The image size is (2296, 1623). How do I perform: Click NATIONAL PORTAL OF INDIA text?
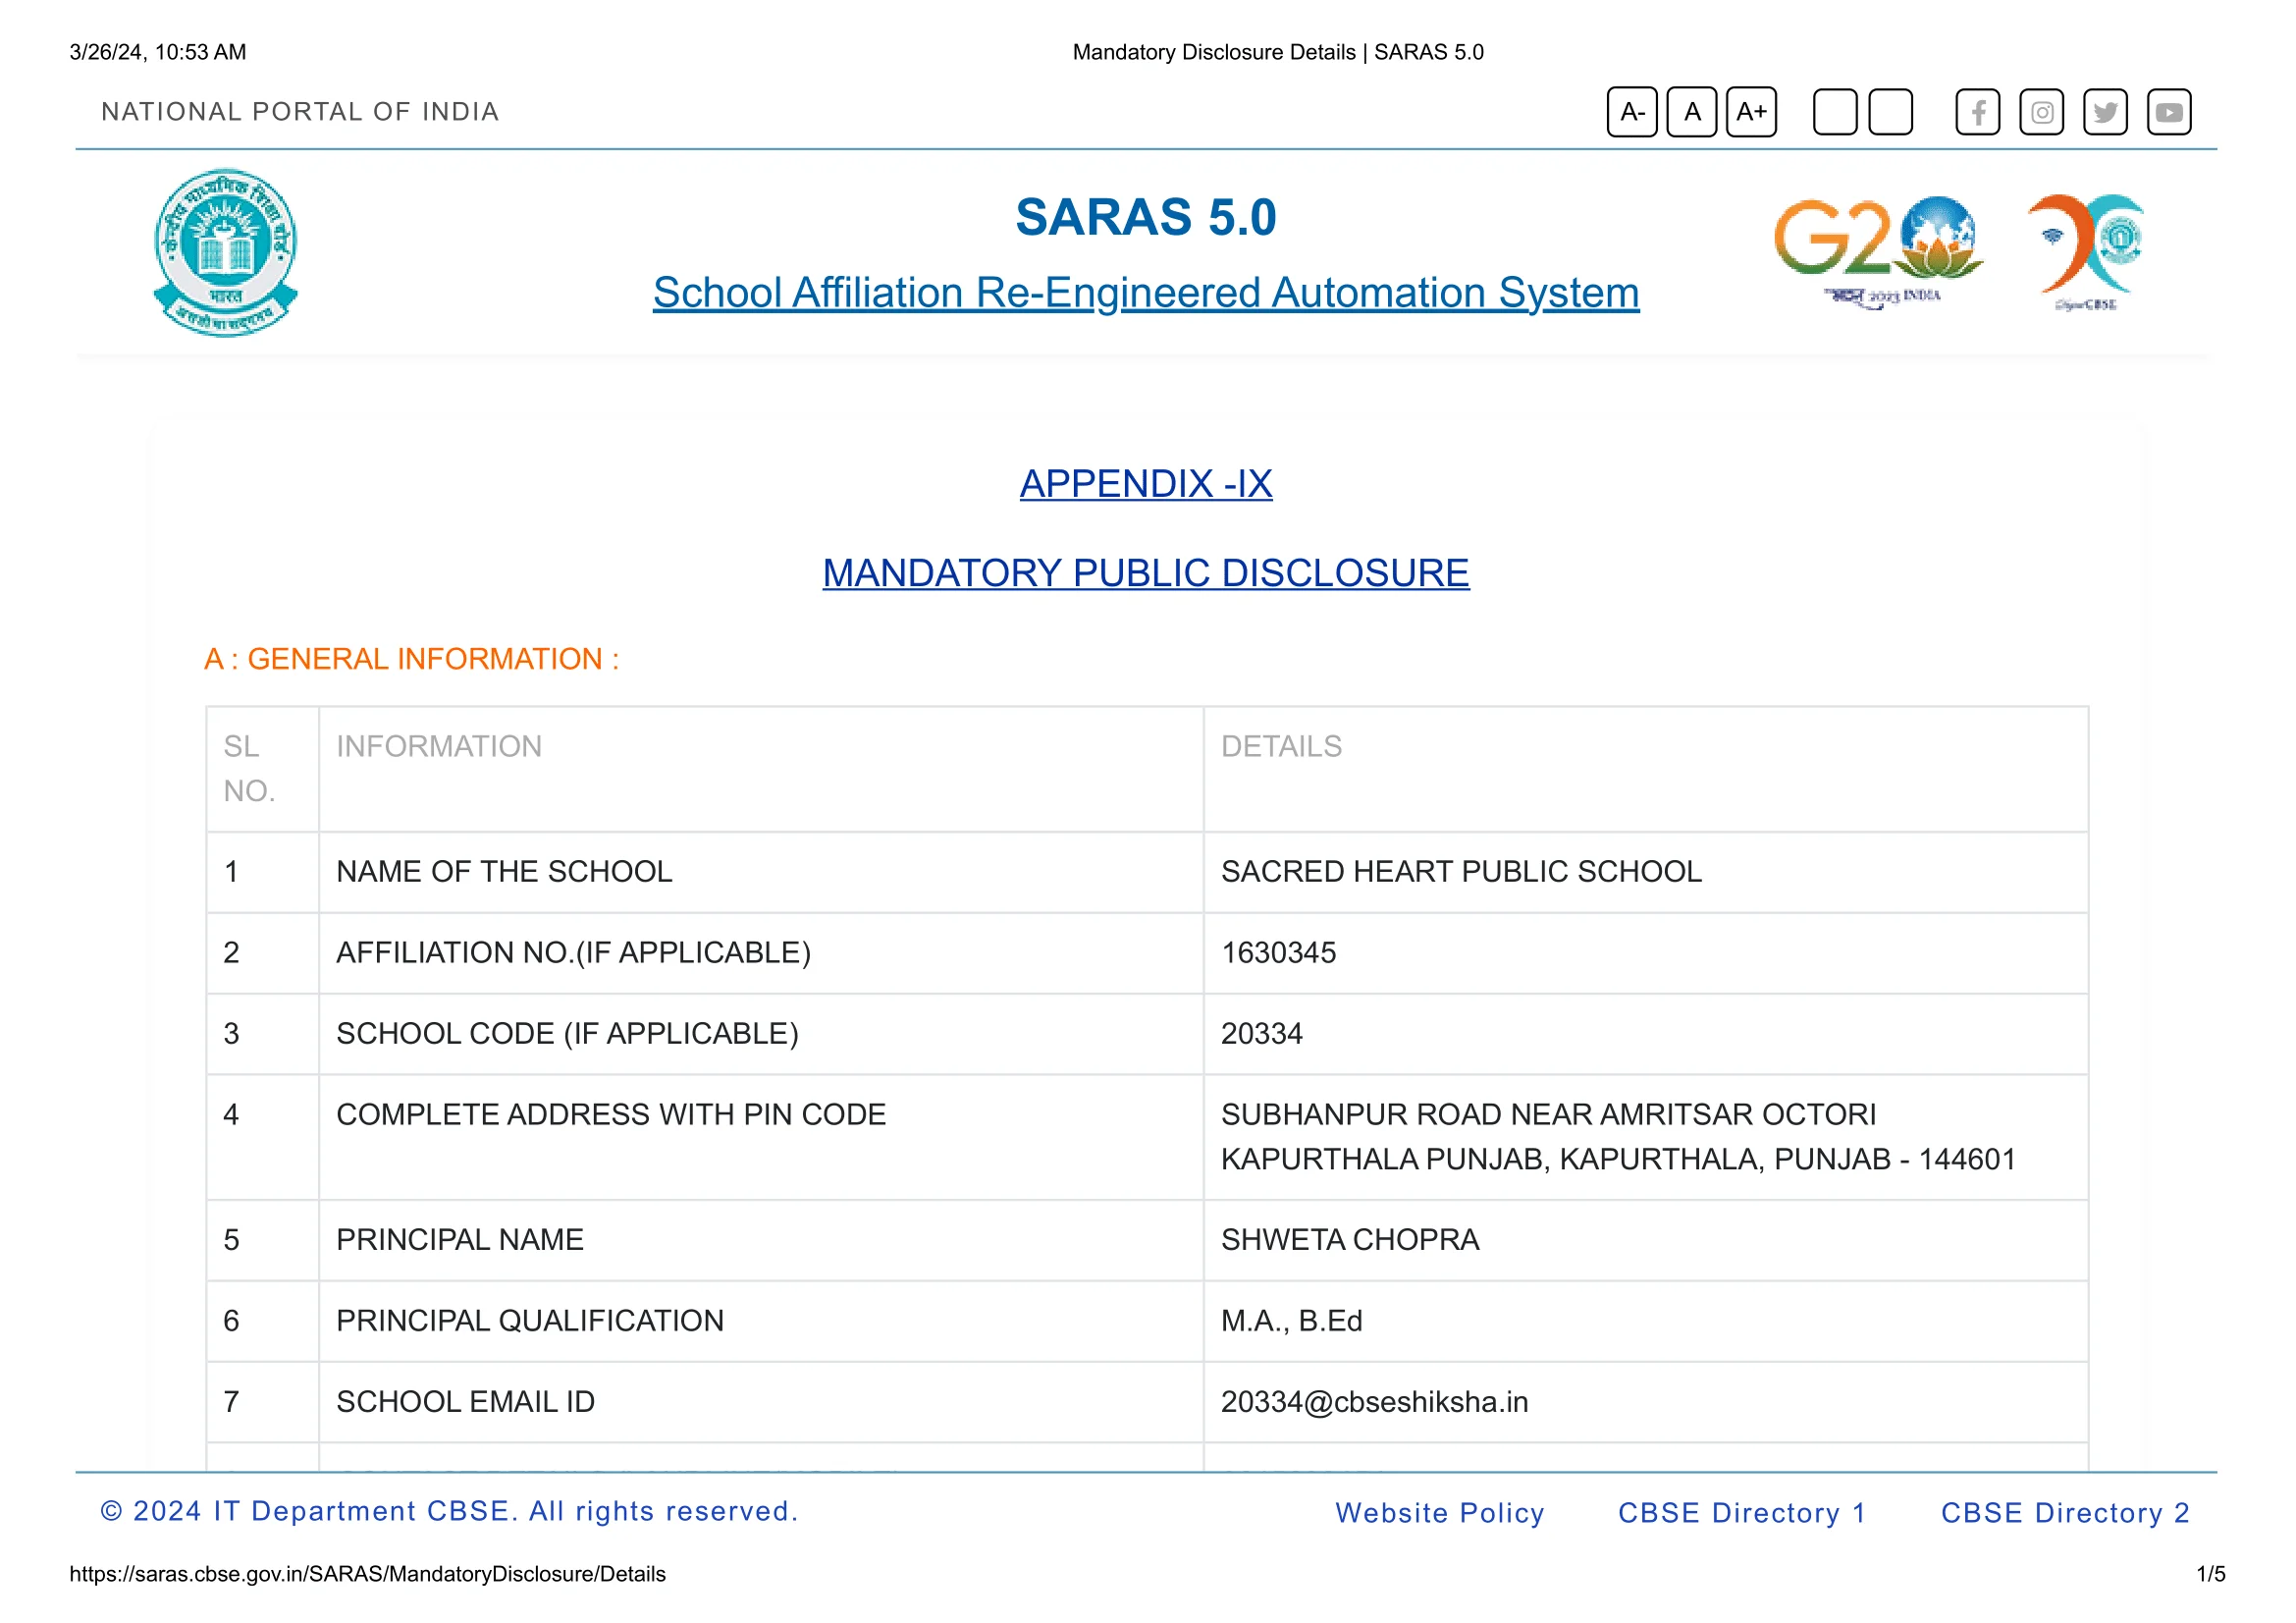point(300,112)
